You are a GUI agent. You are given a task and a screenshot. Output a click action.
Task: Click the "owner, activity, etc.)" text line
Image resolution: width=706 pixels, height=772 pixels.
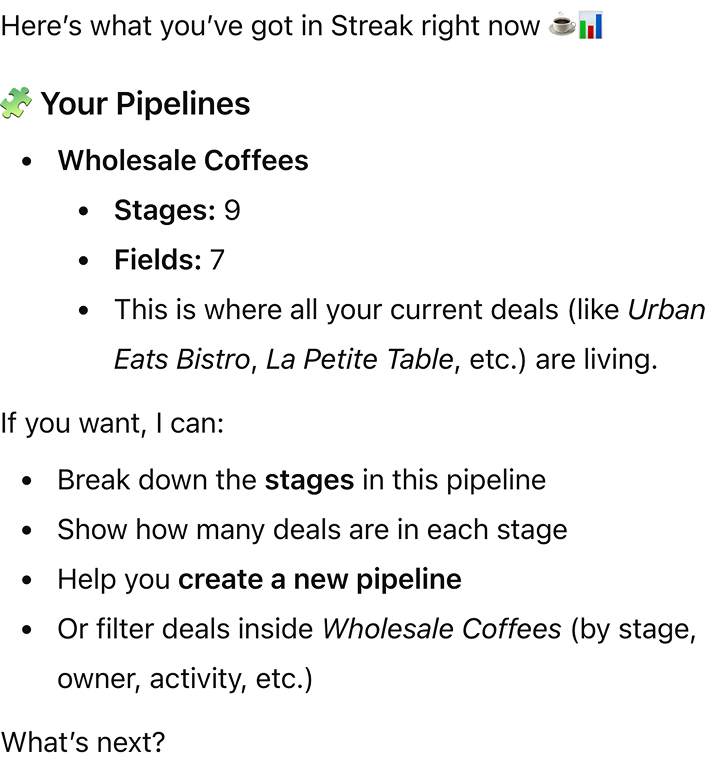tap(185, 679)
